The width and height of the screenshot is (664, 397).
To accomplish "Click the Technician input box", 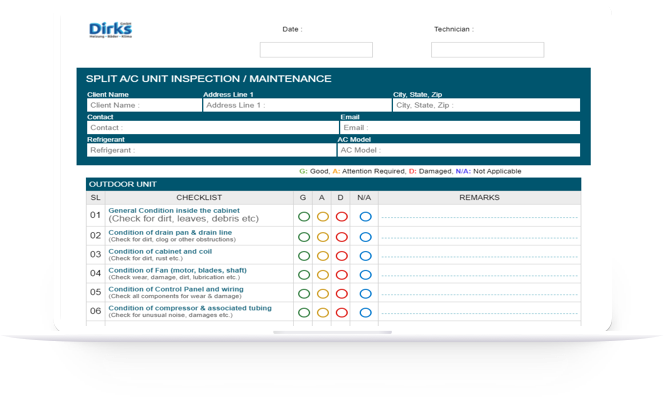I will coord(487,50).
